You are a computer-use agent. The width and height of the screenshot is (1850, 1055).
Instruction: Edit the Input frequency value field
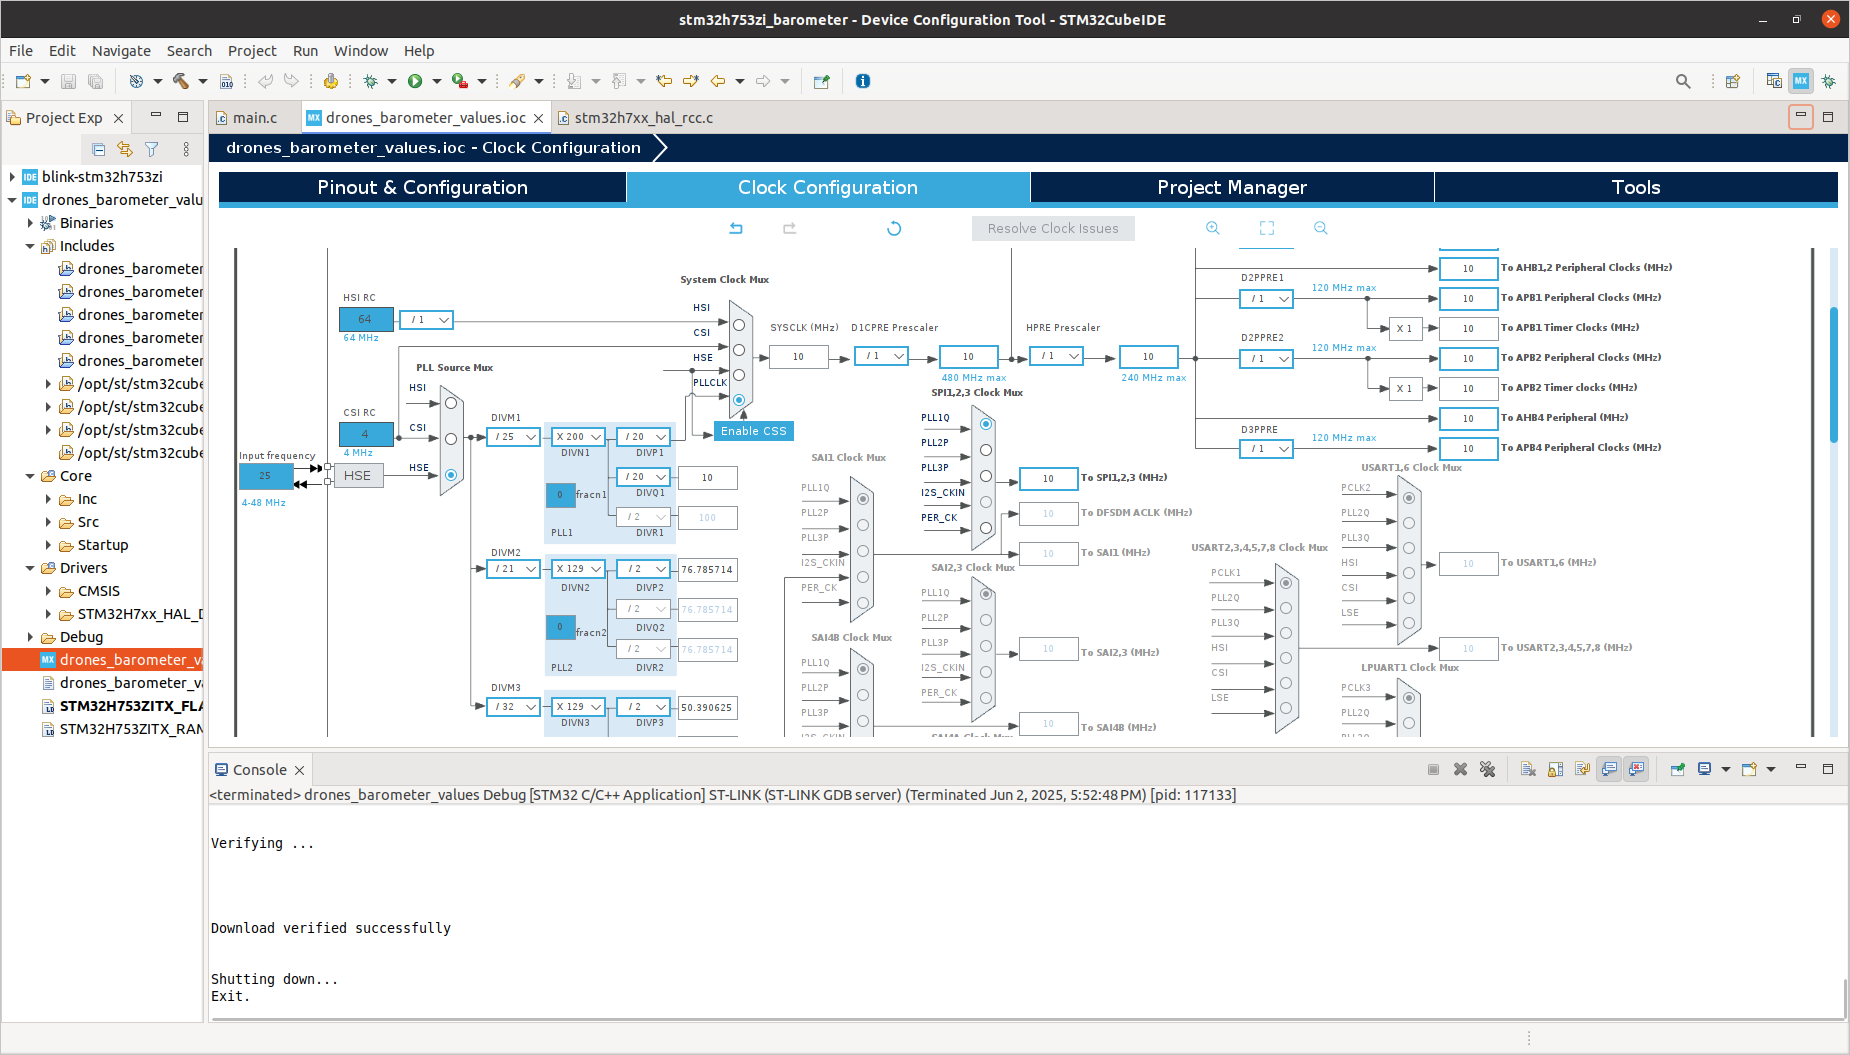point(265,476)
